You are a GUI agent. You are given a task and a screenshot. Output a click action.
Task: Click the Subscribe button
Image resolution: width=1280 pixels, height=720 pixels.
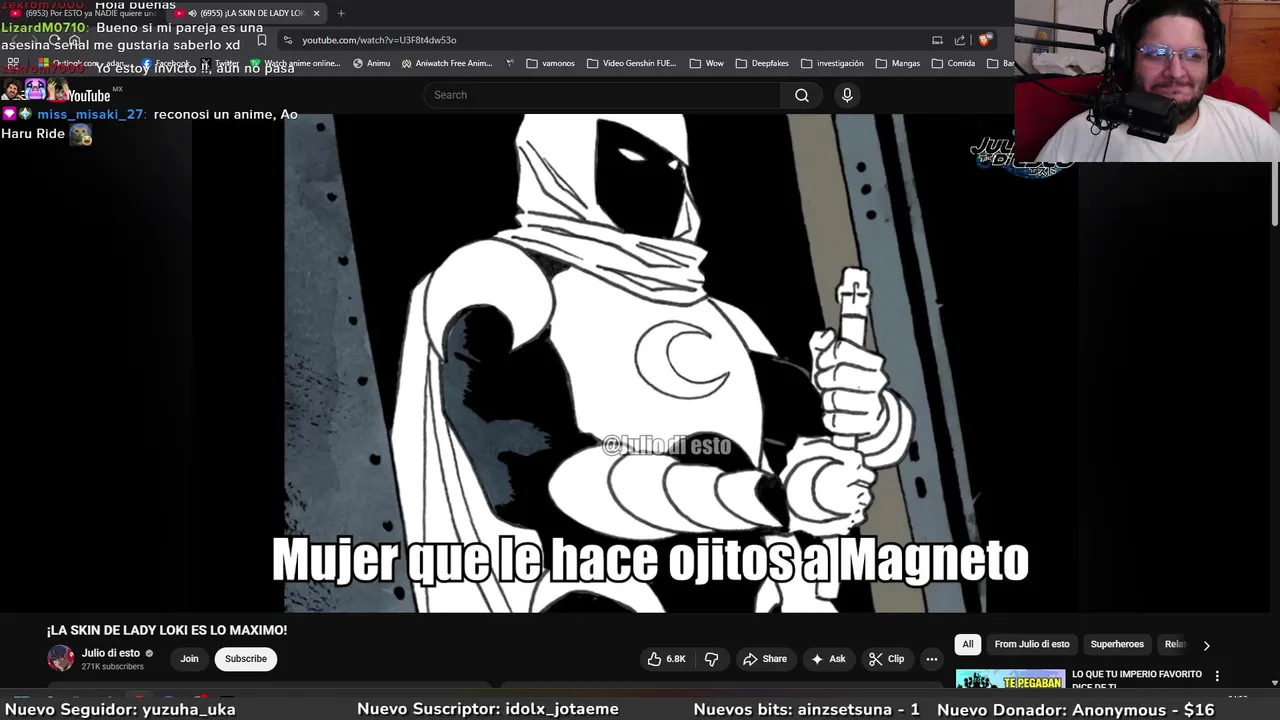tap(246, 659)
